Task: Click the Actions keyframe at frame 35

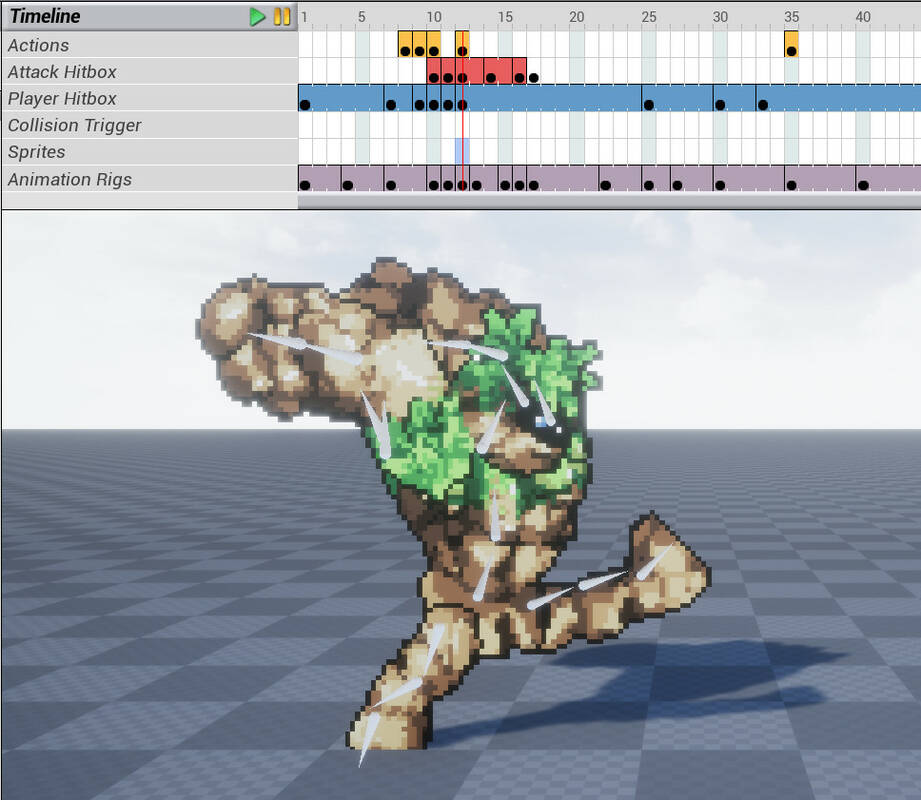Action: point(791,51)
